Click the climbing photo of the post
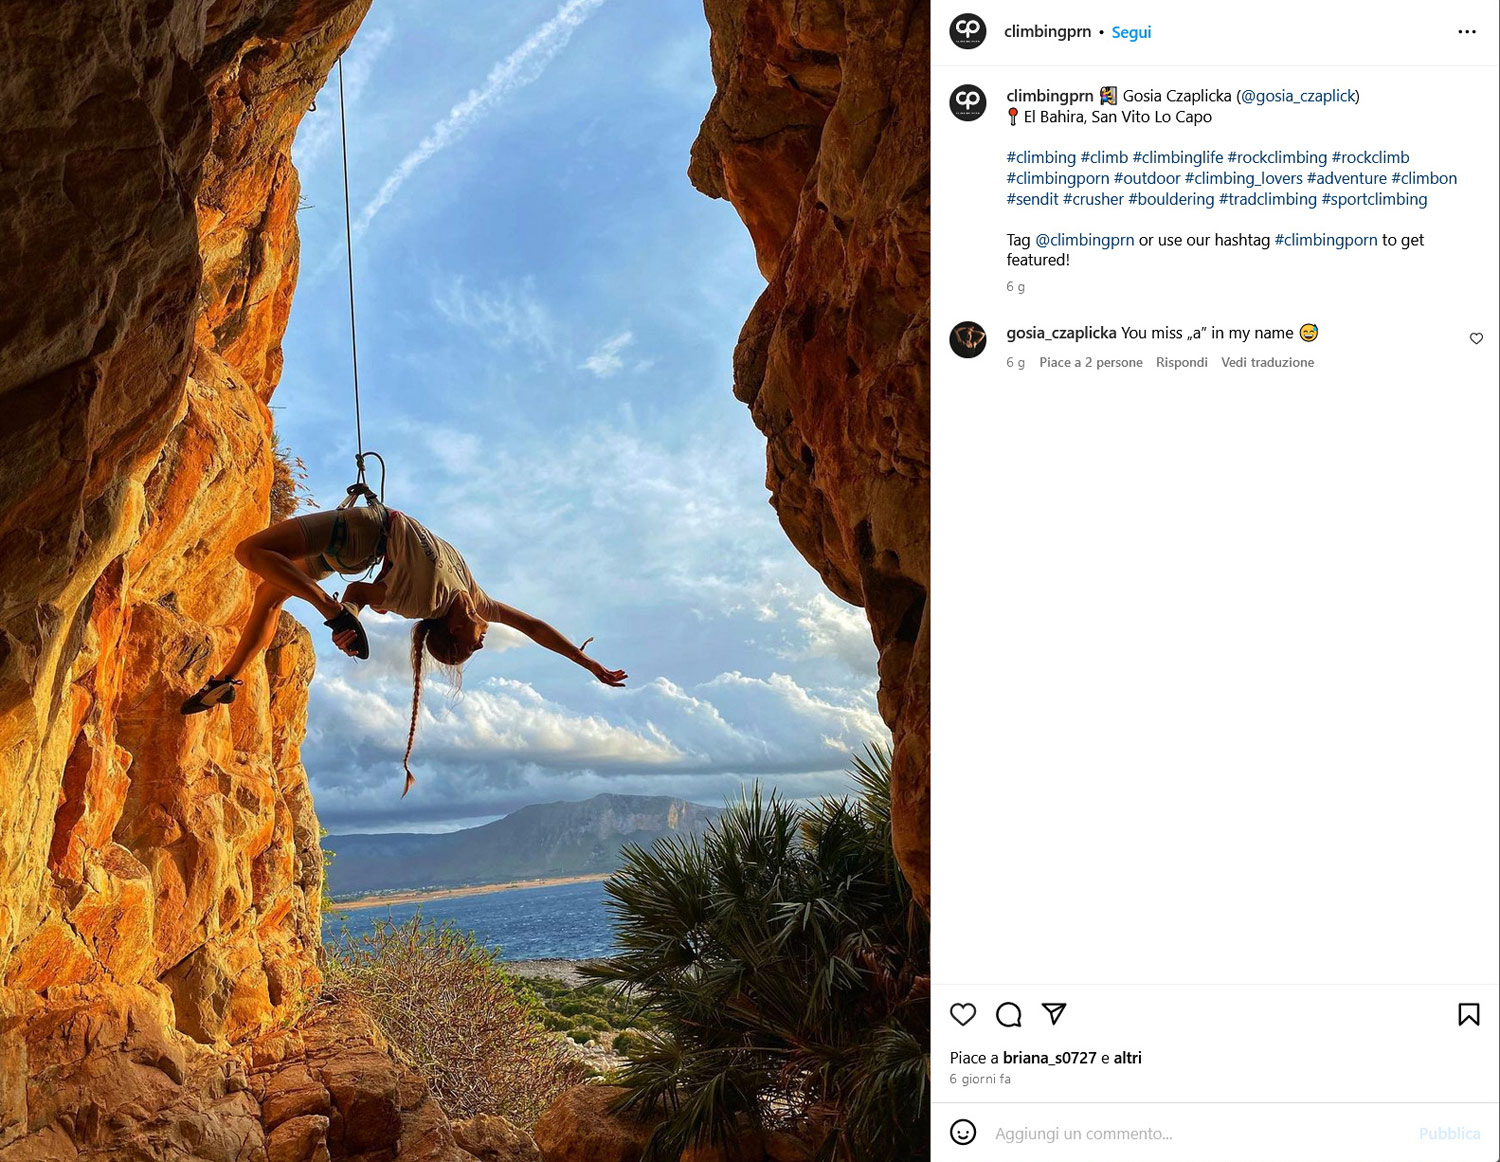Screen dimensions: 1500x1162 (x=465, y=580)
